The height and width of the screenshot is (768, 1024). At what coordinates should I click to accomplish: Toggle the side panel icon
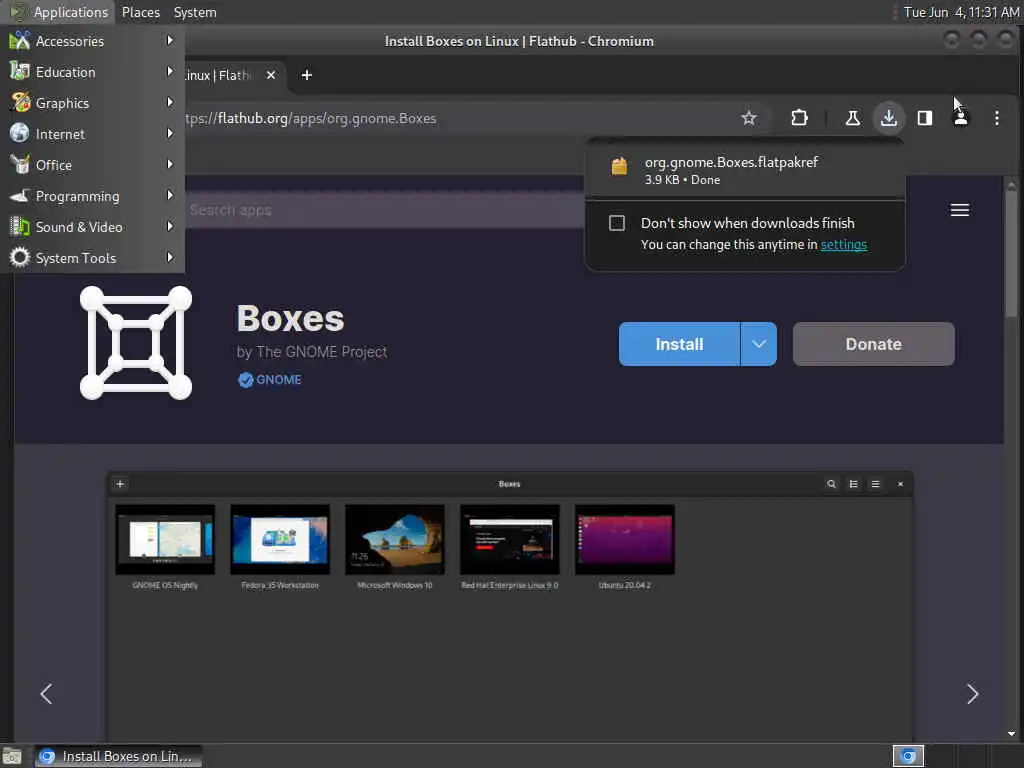click(x=925, y=118)
